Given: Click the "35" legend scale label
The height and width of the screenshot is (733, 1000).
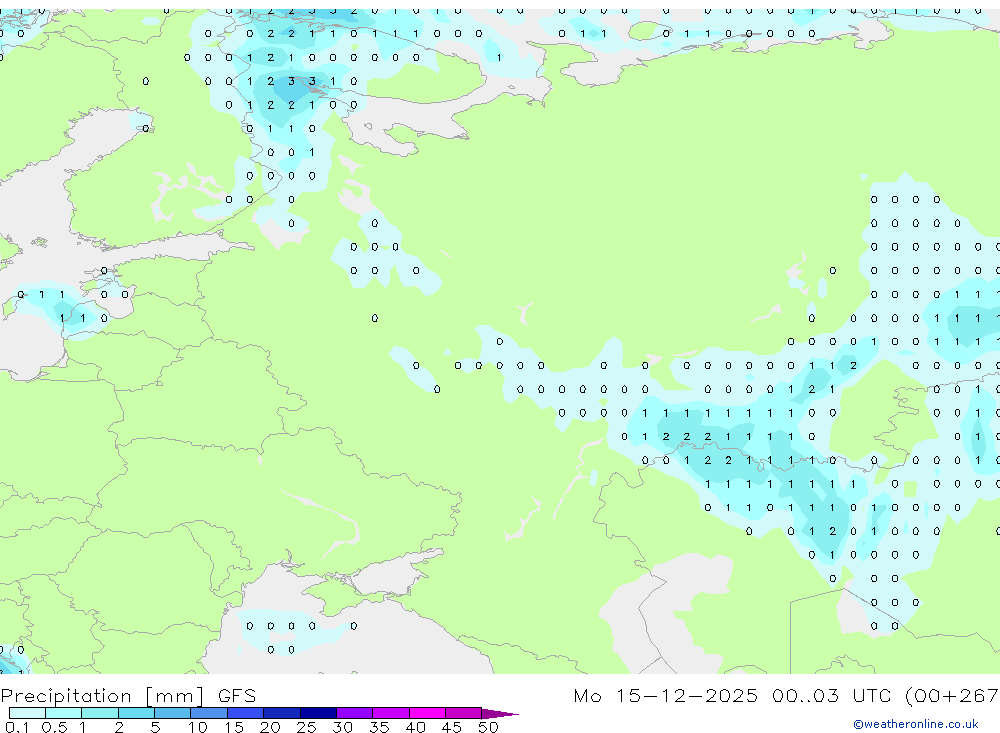Looking at the screenshot, I should pyautogui.click(x=379, y=727).
